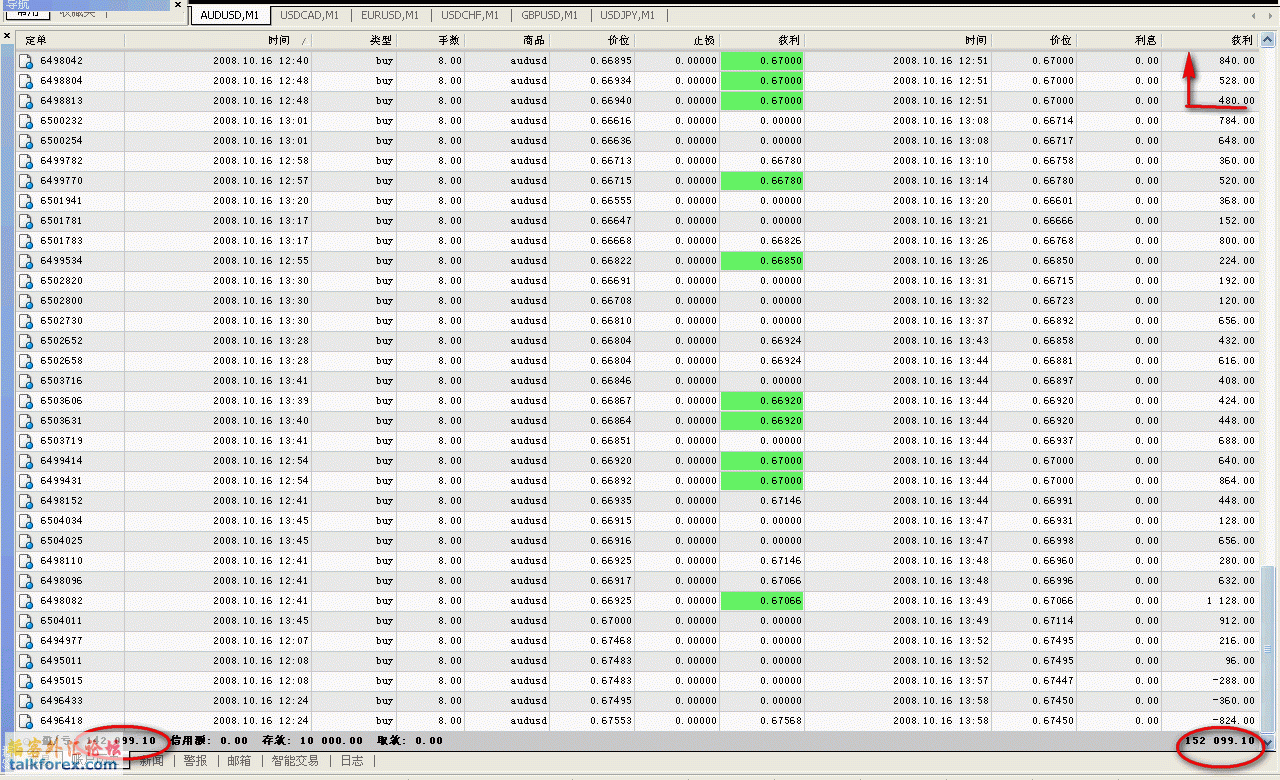Click order 6501781's document icon

pos(27,221)
